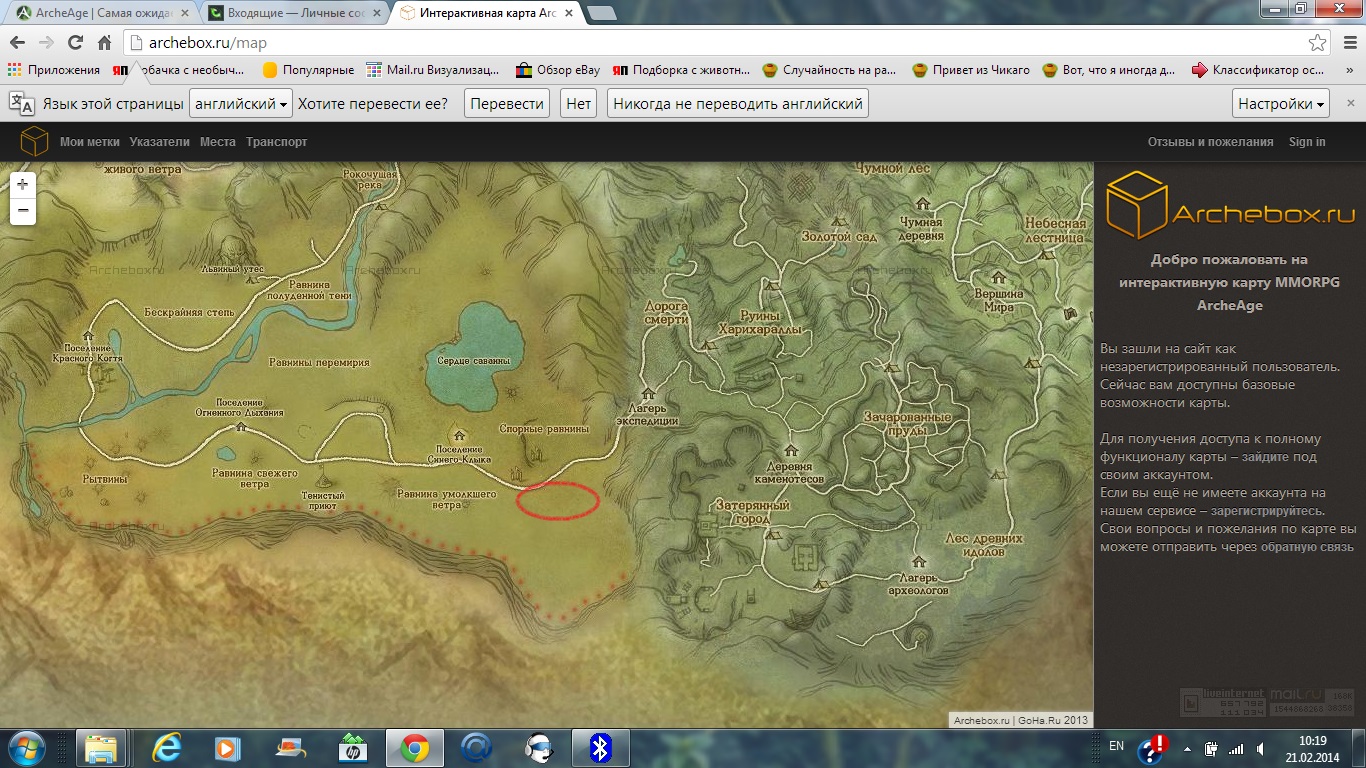Open the Мои метки menu
The height and width of the screenshot is (768, 1366).
[89, 142]
